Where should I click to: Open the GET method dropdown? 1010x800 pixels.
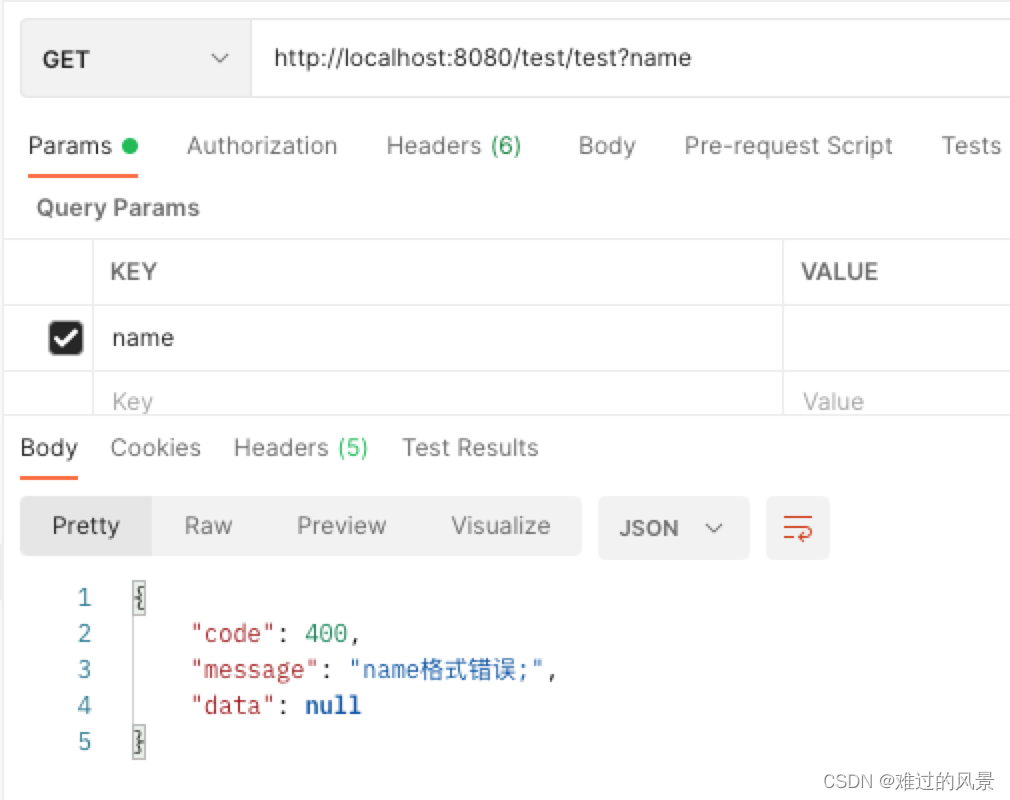tap(135, 59)
